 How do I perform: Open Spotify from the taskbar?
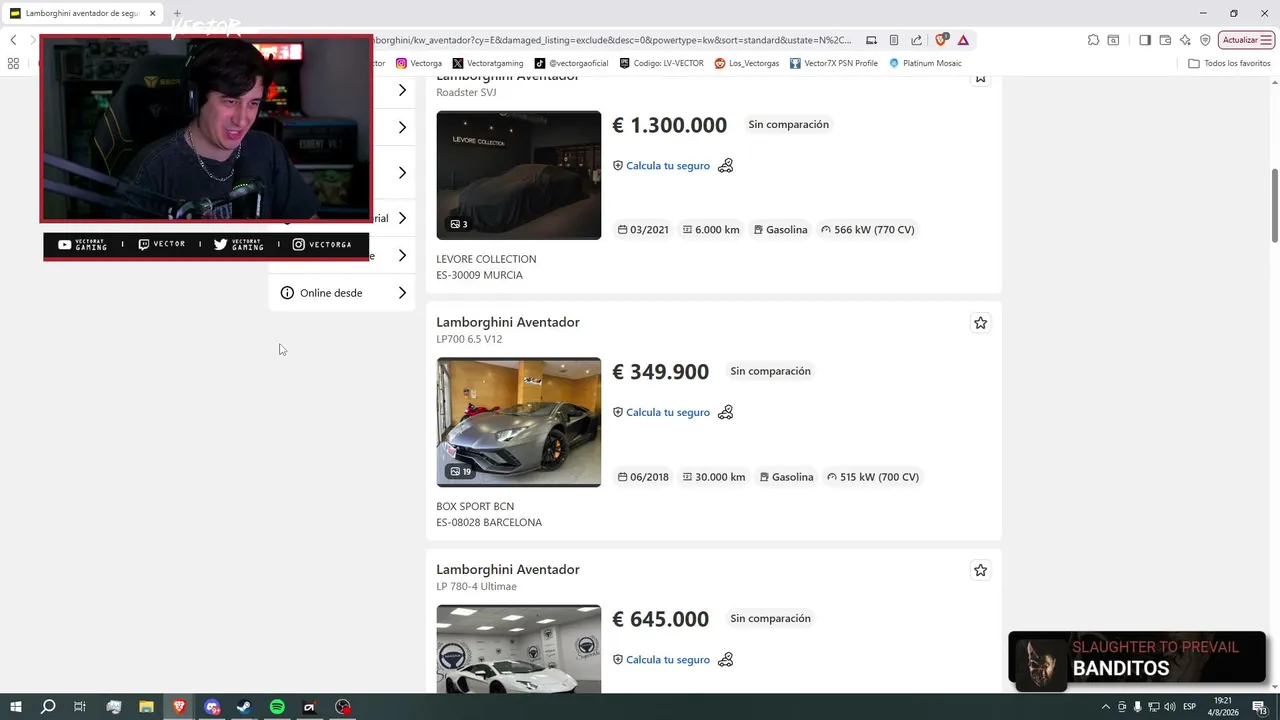coord(277,707)
